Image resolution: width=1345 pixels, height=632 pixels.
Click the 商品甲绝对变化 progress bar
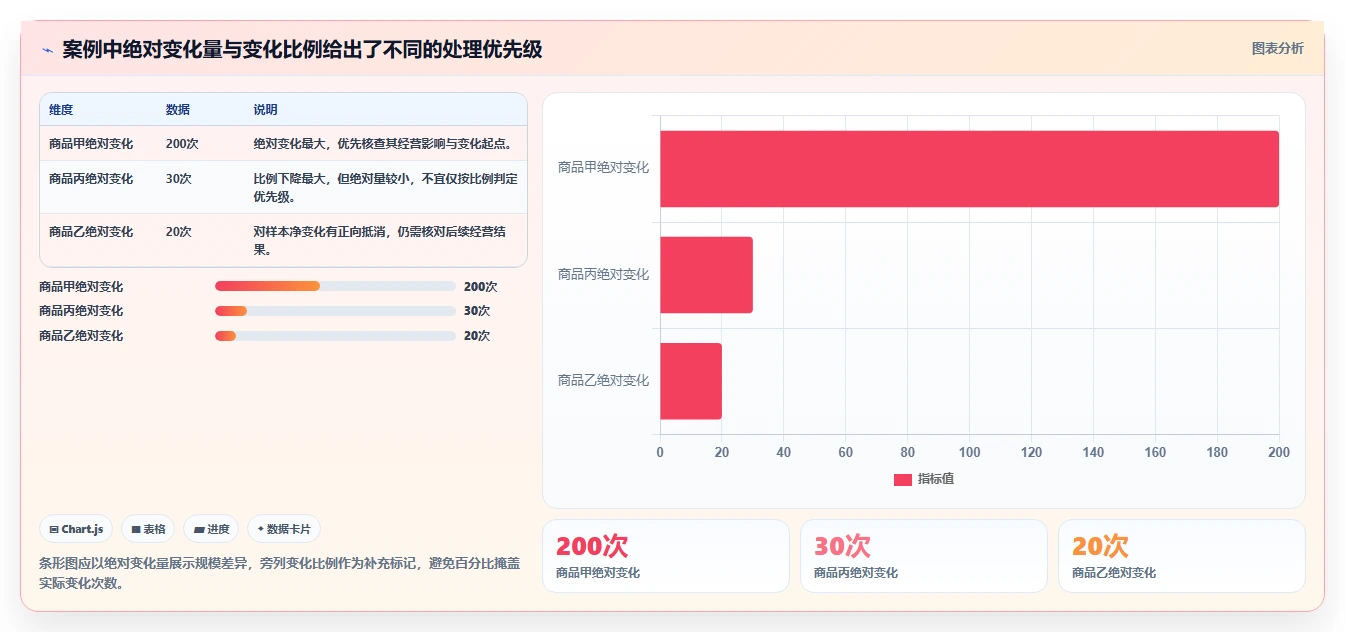pyautogui.click(x=335, y=286)
